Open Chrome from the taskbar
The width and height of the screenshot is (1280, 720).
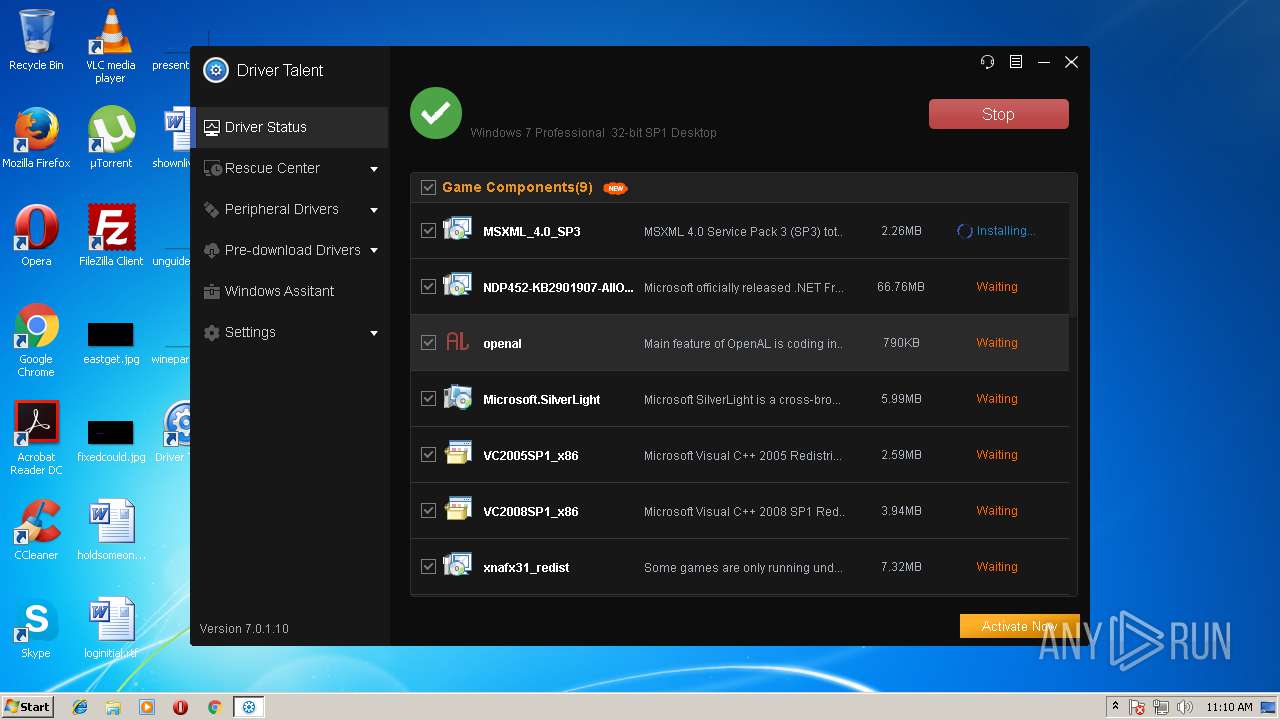[x=214, y=707]
